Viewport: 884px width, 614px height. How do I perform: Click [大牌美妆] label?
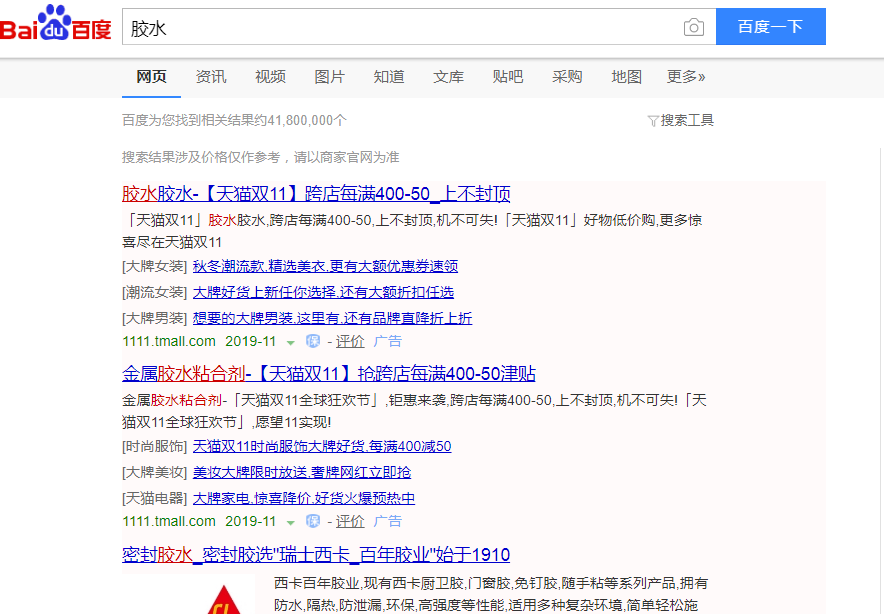154,472
